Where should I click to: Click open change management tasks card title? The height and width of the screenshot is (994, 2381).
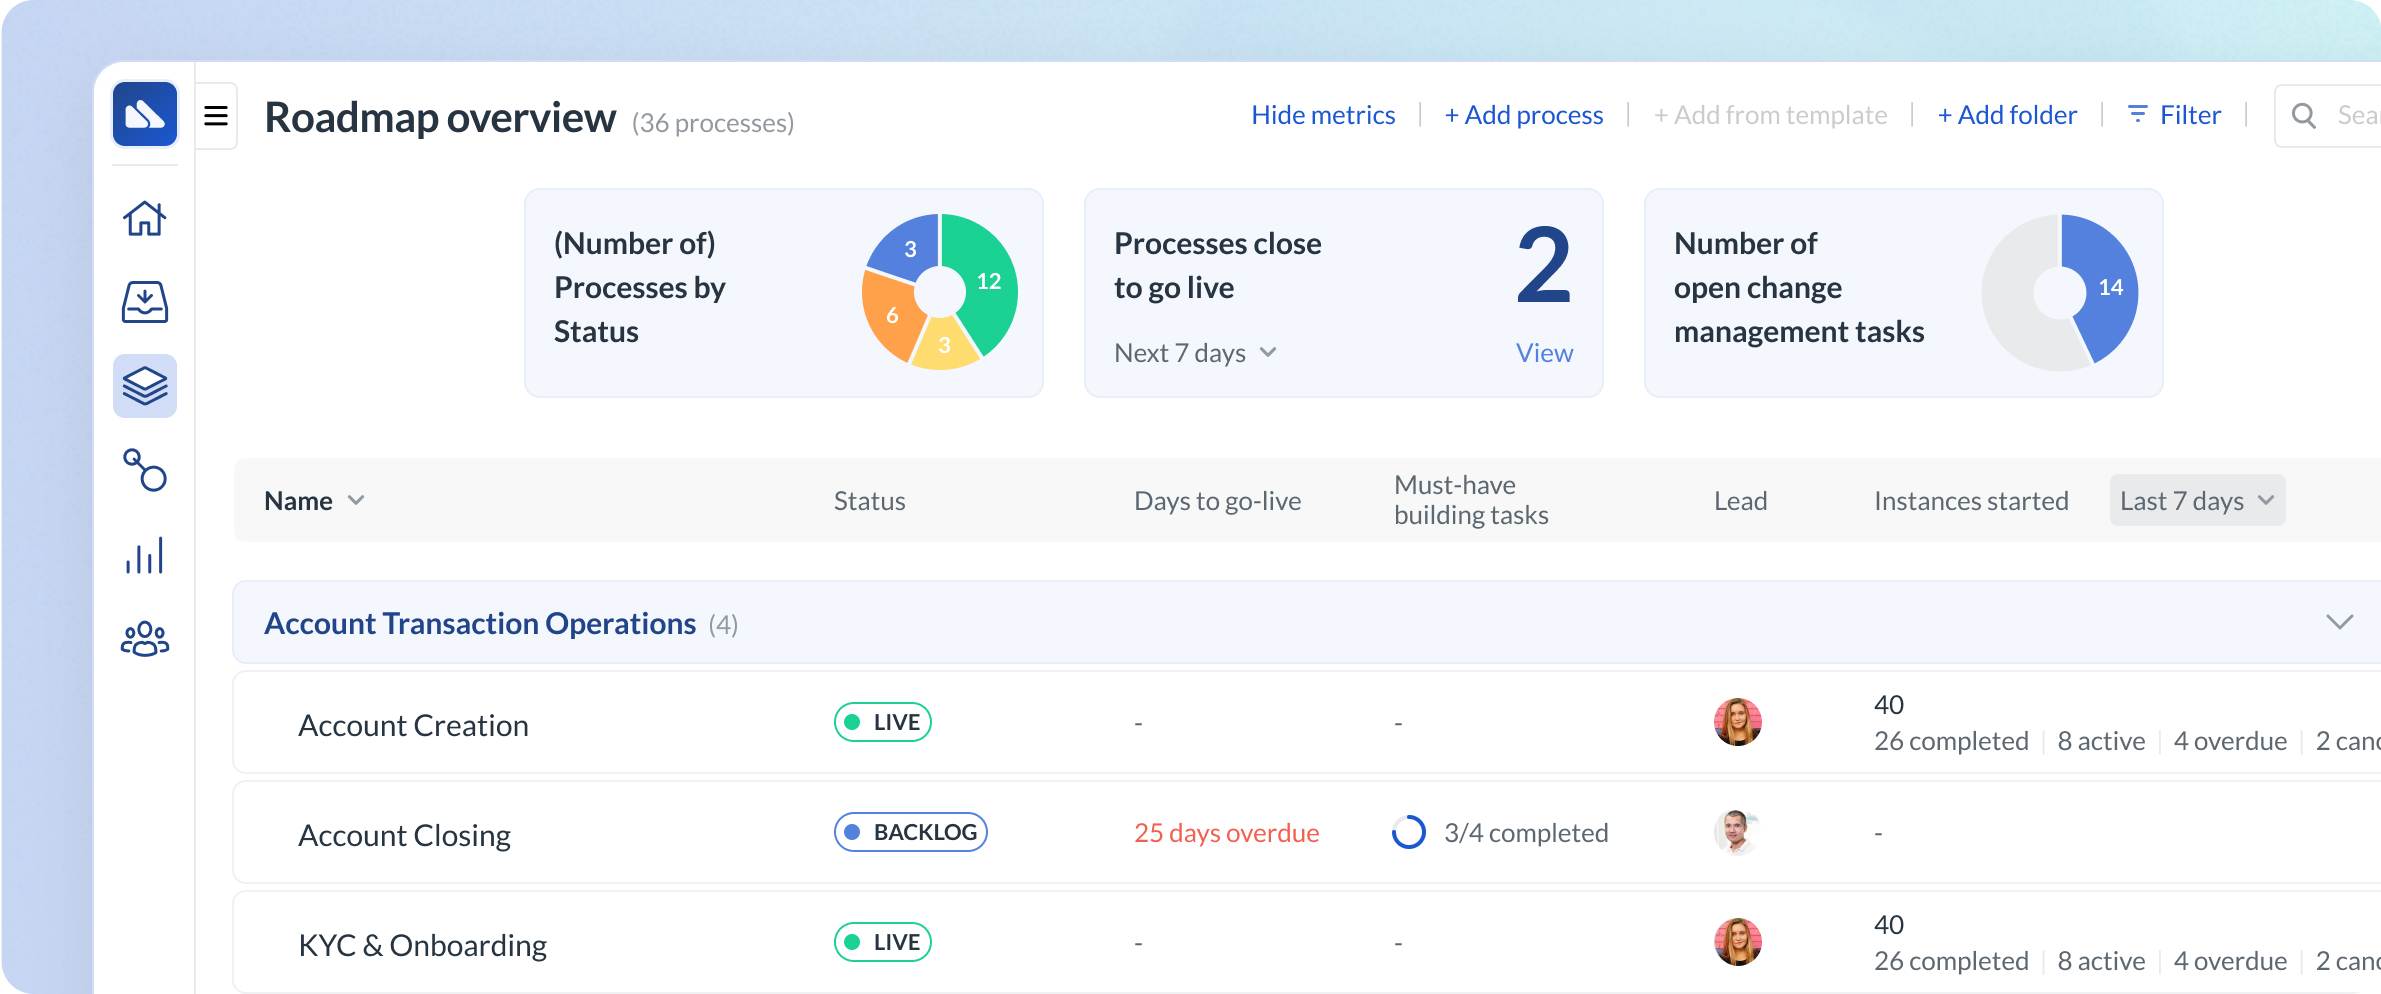coord(1799,288)
